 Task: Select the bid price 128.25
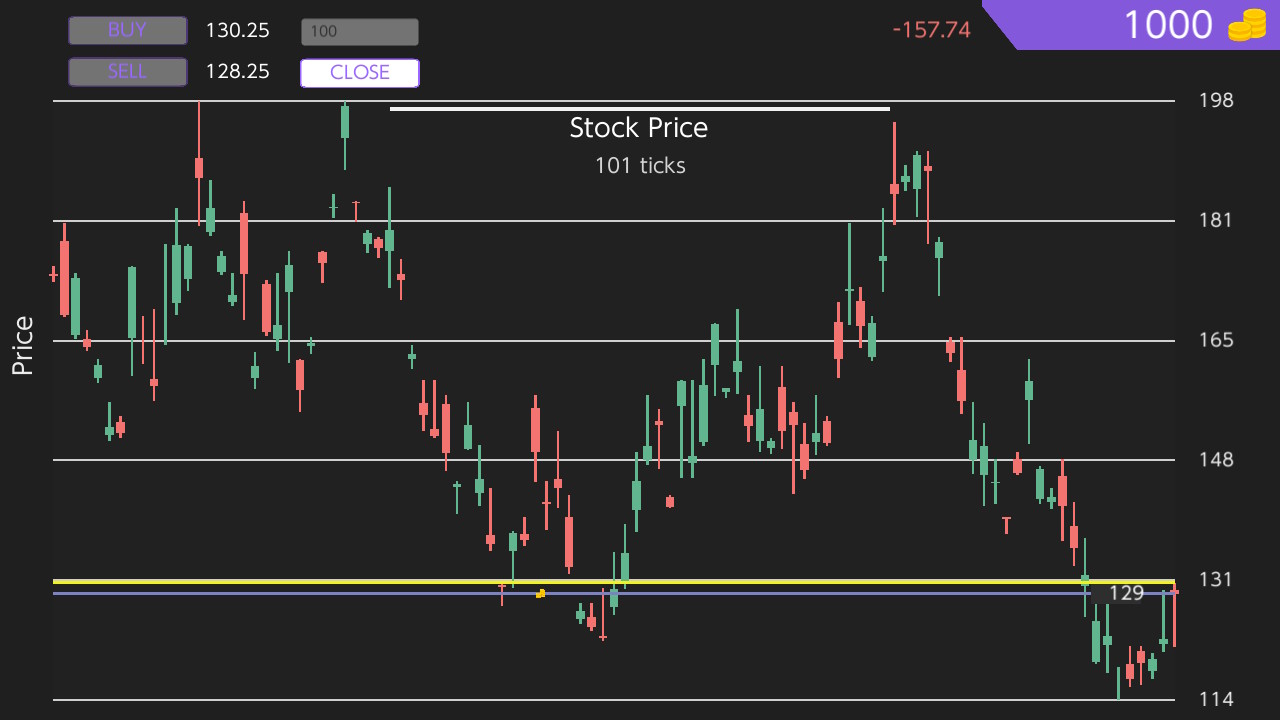(x=237, y=71)
